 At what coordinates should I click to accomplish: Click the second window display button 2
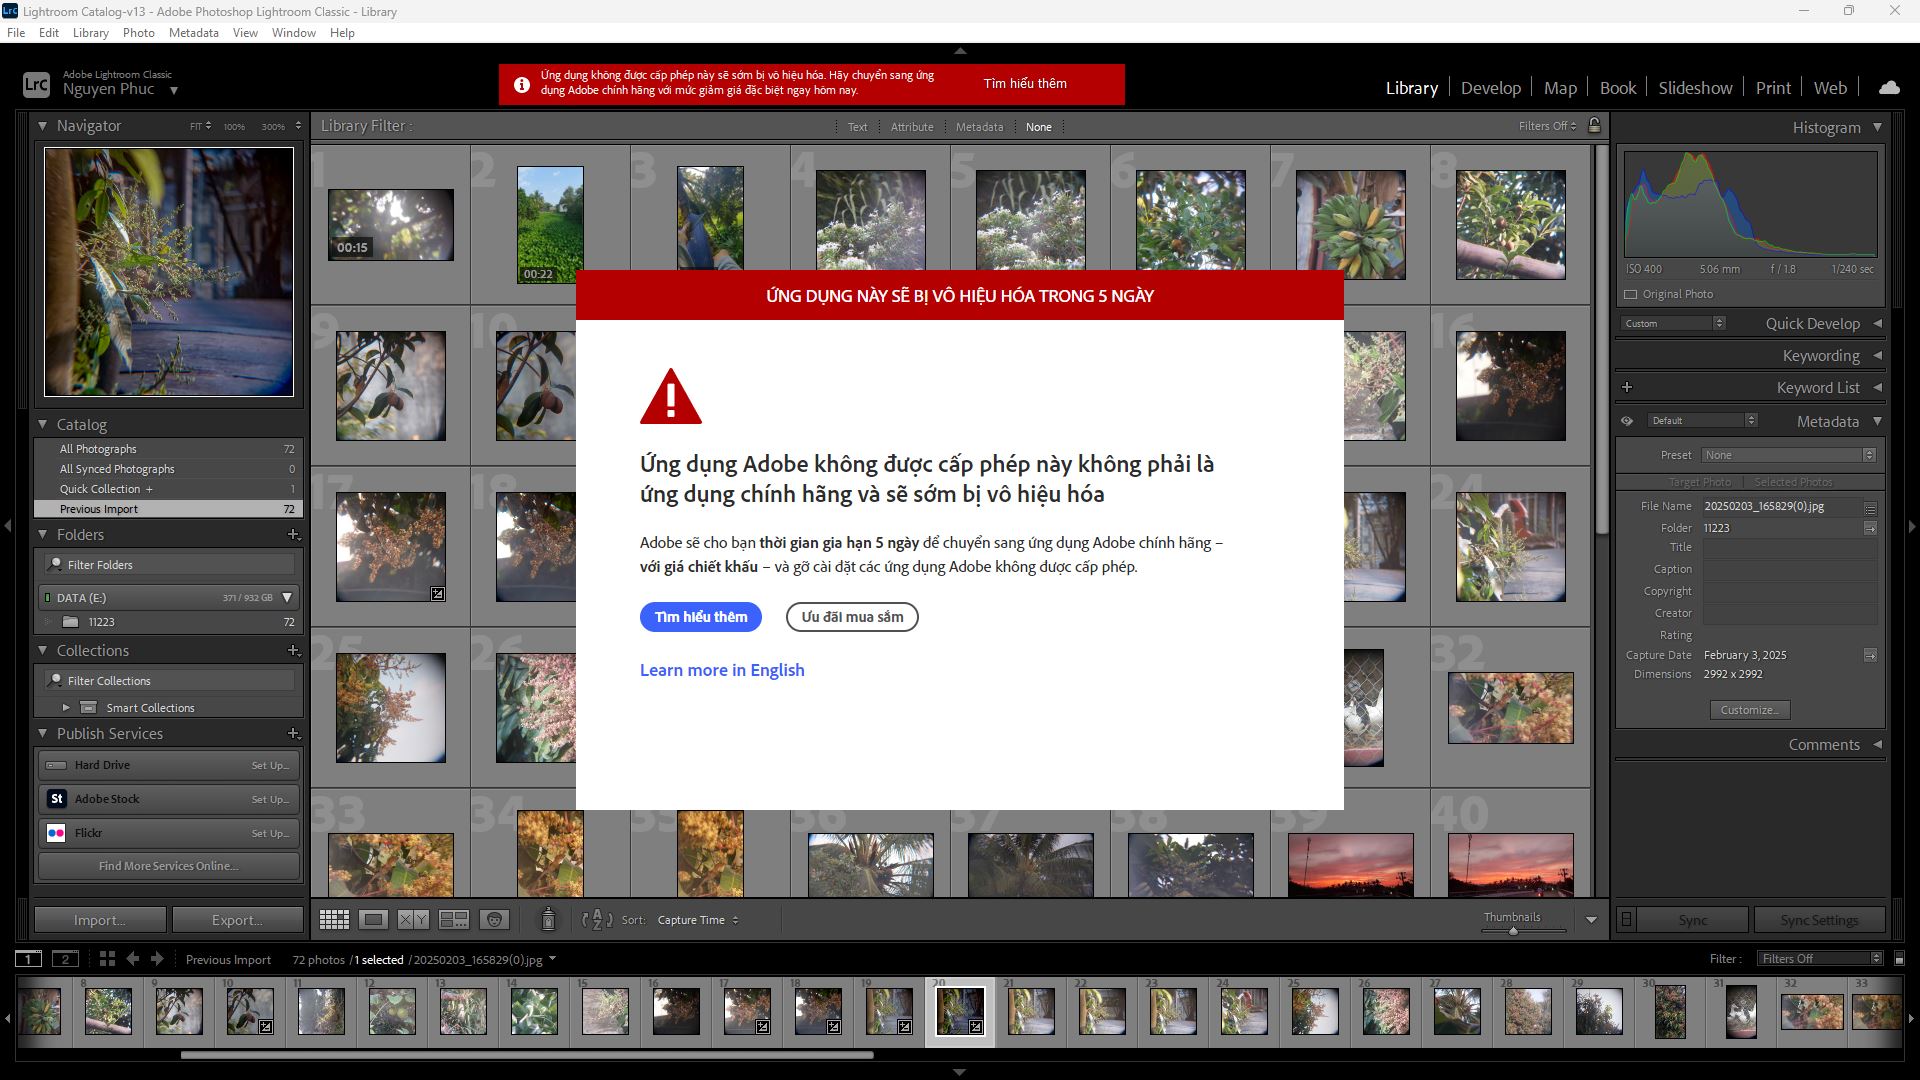click(x=65, y=959)
